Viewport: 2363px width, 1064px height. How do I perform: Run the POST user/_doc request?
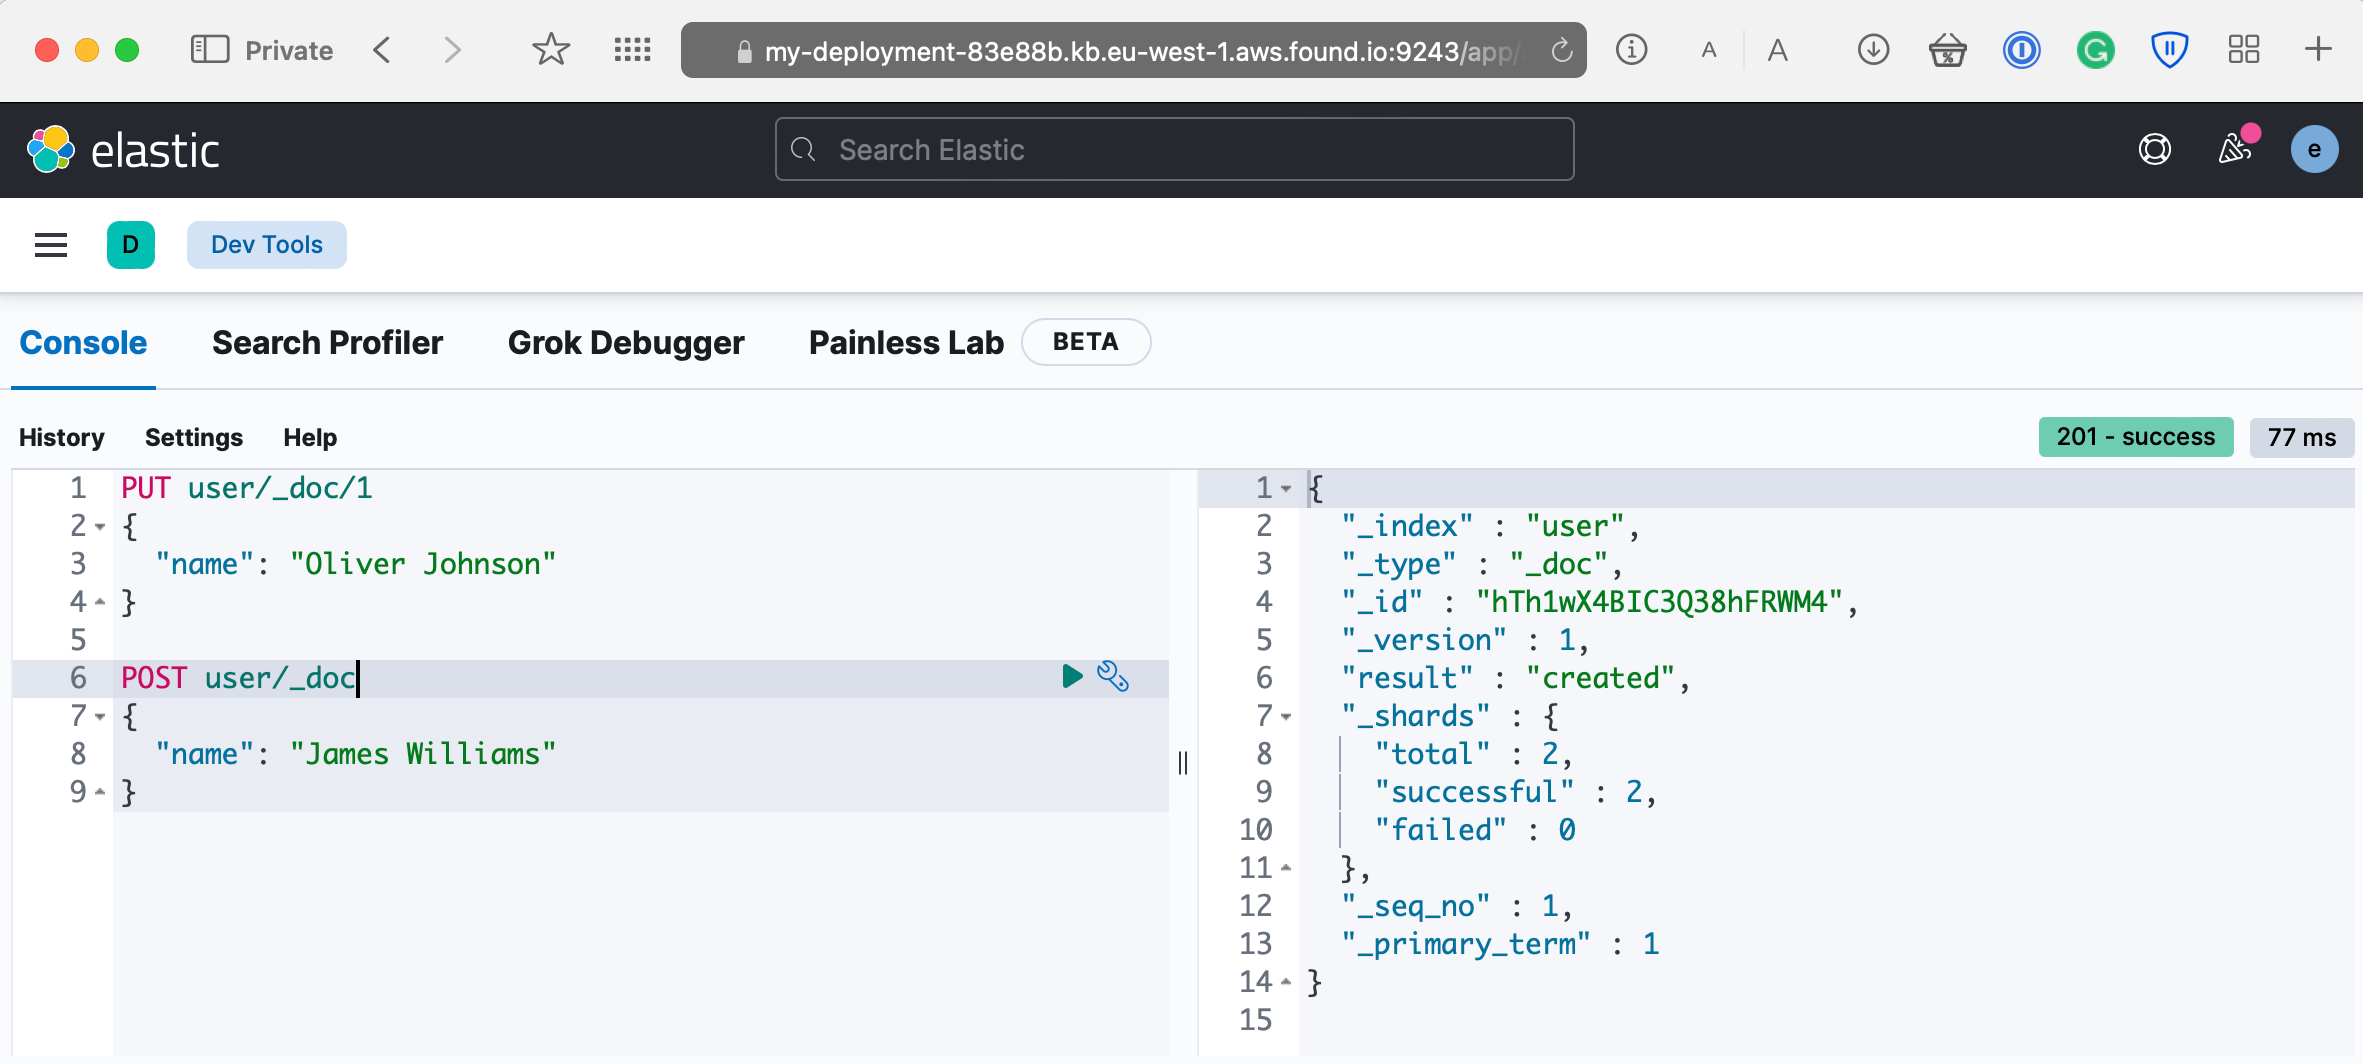coord(1071,677)
